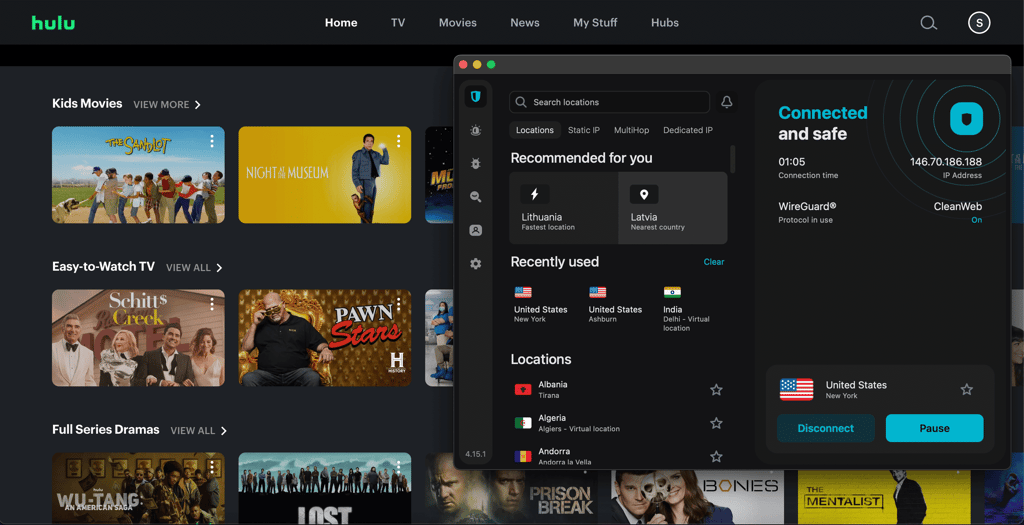Open the Hulu TV menu item
This screenshot has height=525, width=1024.
(398, 23)
